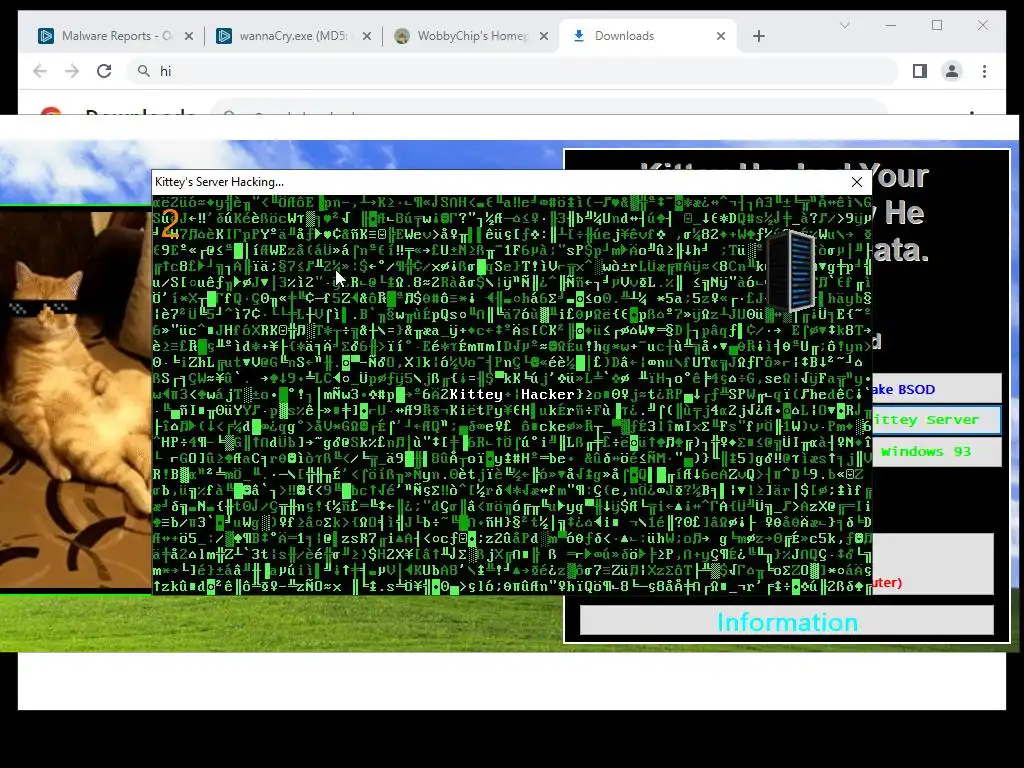Click the Malware Reports tab favicon
The width and height of the screenshot is (1024, 768).
(46, 36)
